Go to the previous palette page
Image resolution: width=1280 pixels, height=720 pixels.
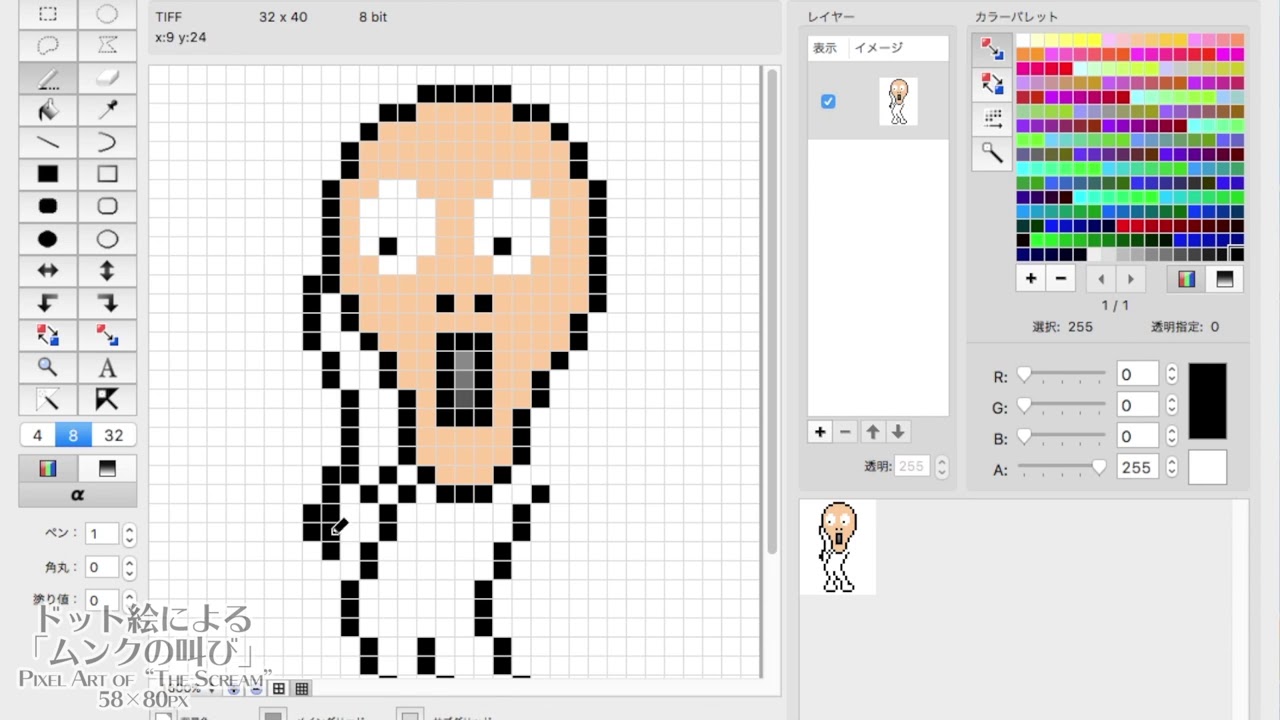tap(1101, 279)
